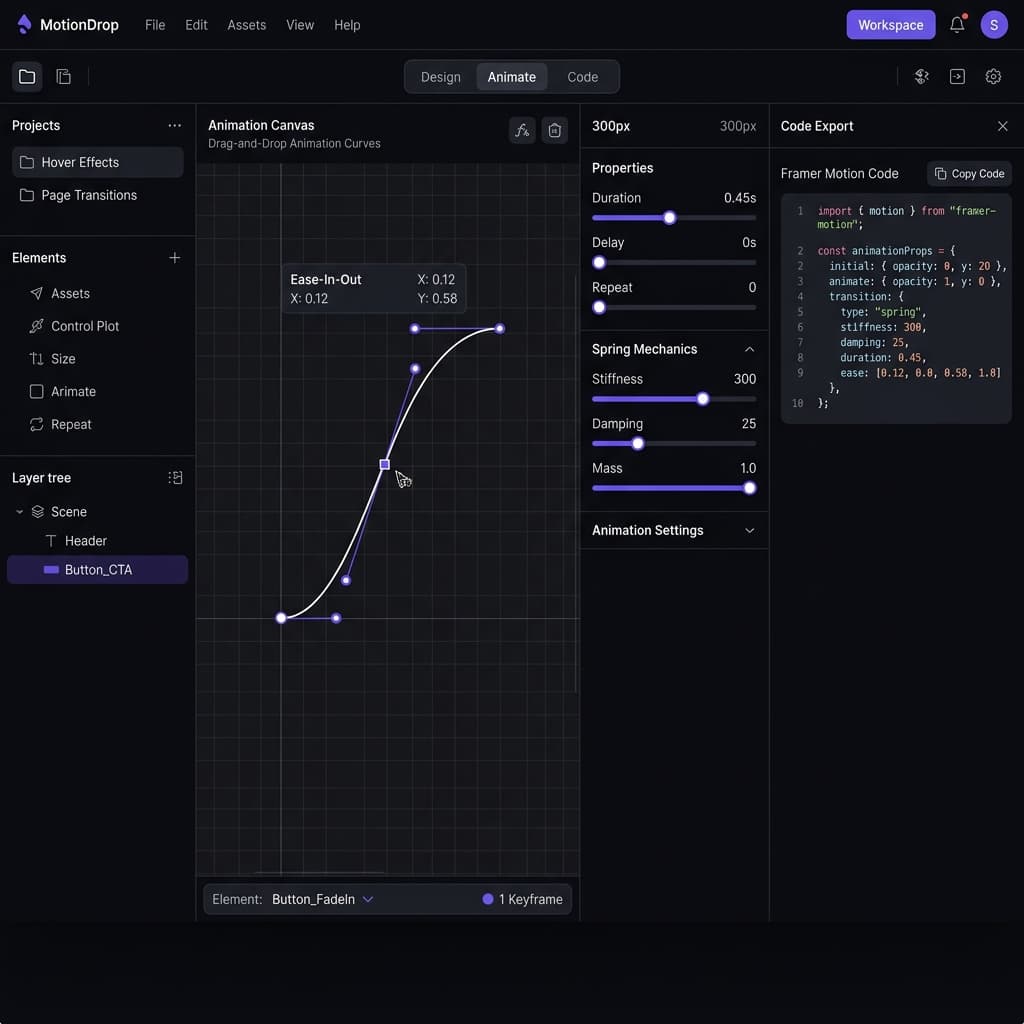Click the curve end anchor point top right
The width and height of the screenshot is (1024, 1024).
pyautogui.click(x=500, y=328)
